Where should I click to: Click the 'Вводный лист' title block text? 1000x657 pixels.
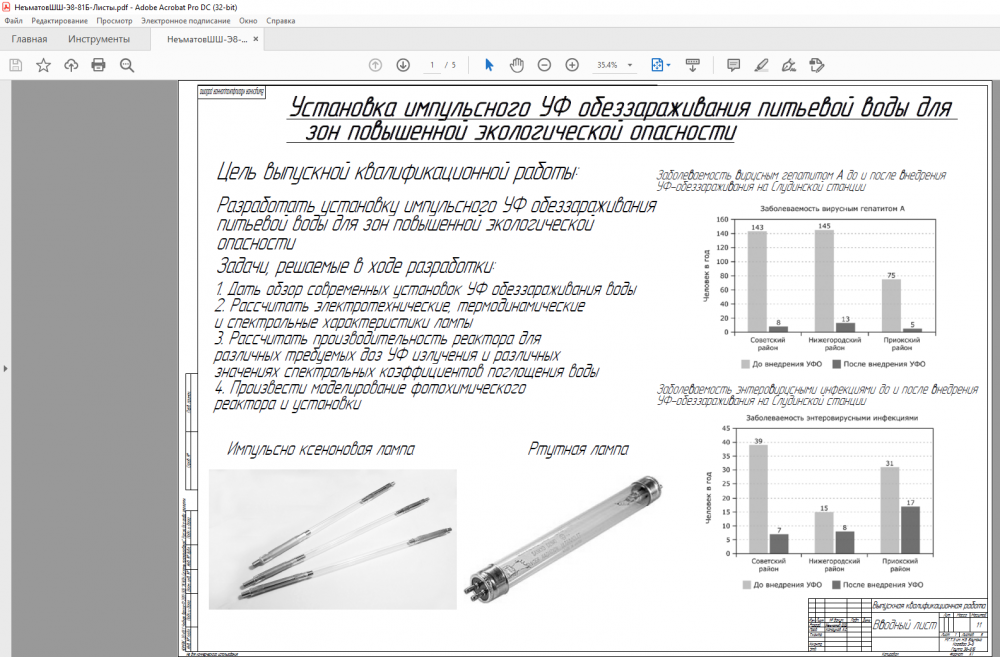pyautogui.click(x=904, y=625)
